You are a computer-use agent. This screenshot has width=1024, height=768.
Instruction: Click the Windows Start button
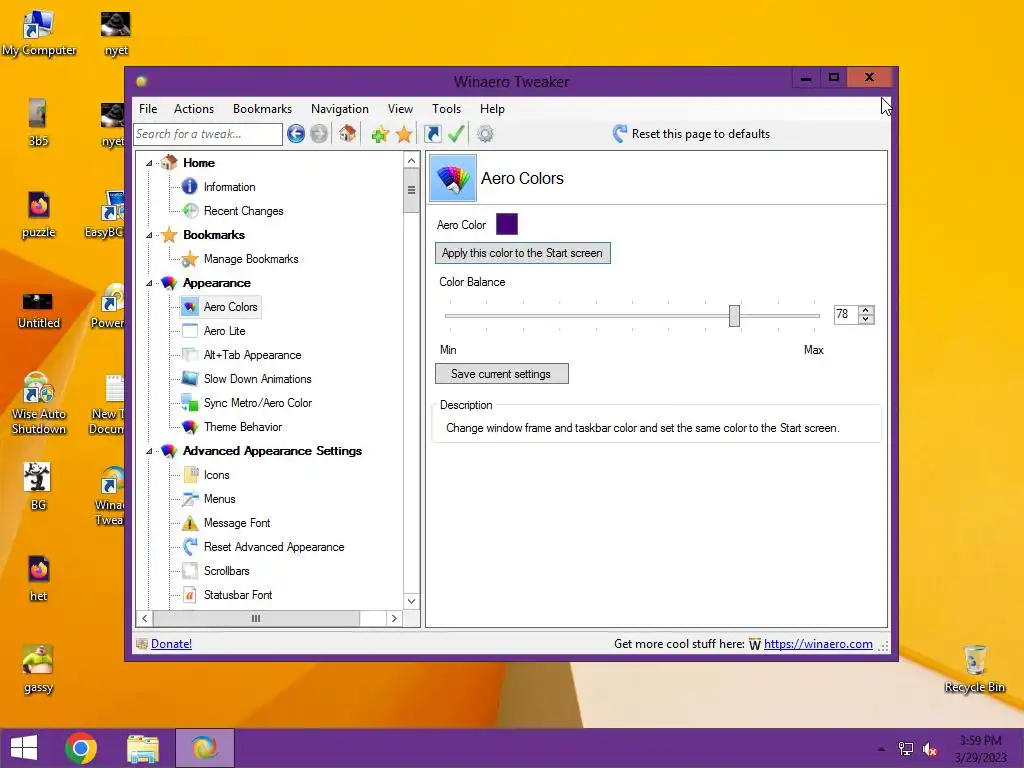[24, 748]
